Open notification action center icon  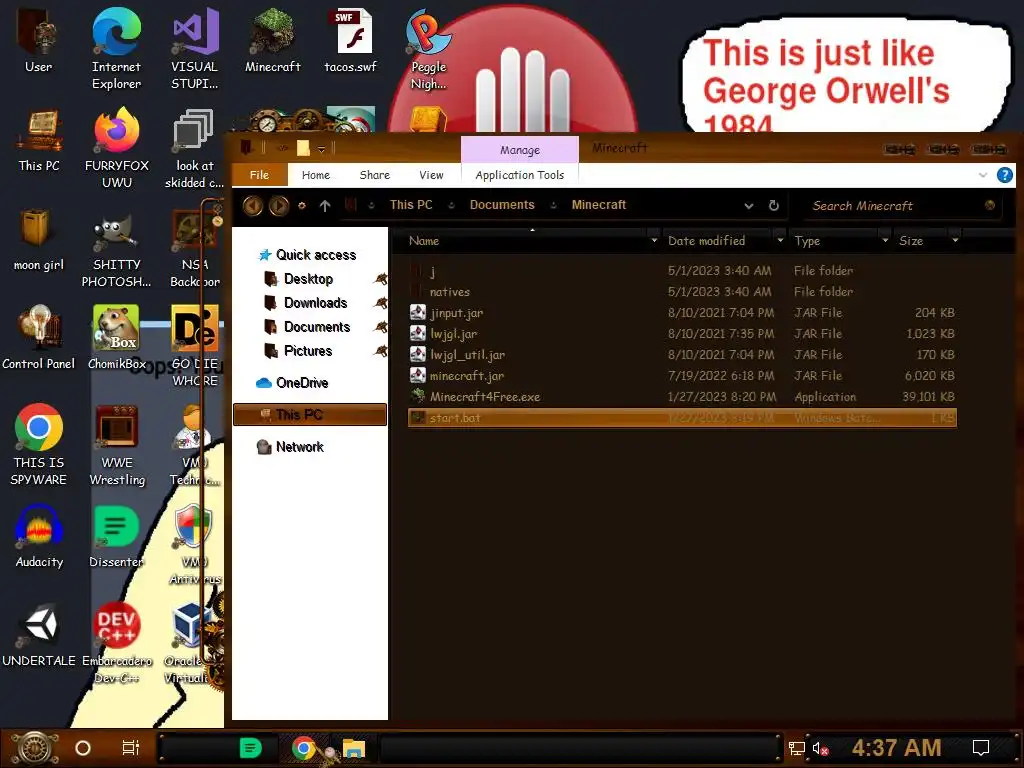(981, 748)
